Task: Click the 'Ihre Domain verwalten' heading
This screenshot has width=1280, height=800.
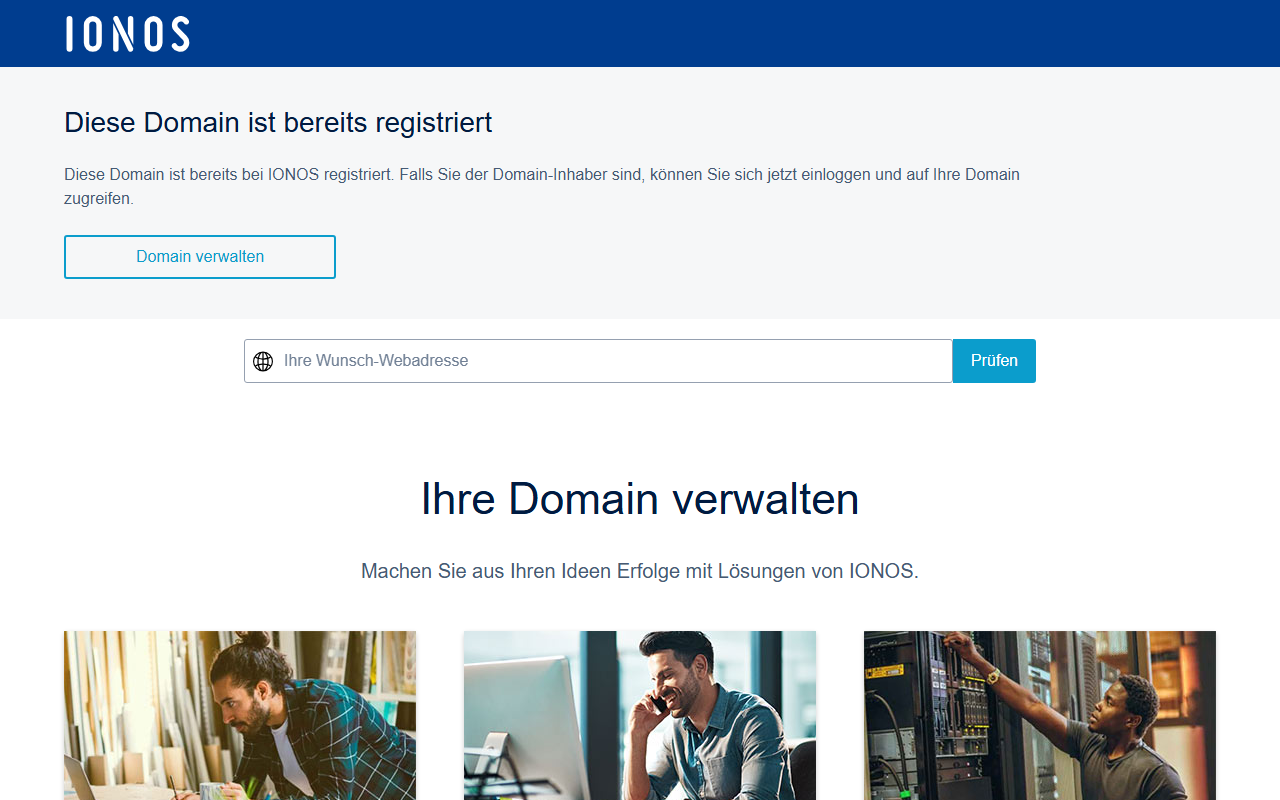Action: [640, 499]
